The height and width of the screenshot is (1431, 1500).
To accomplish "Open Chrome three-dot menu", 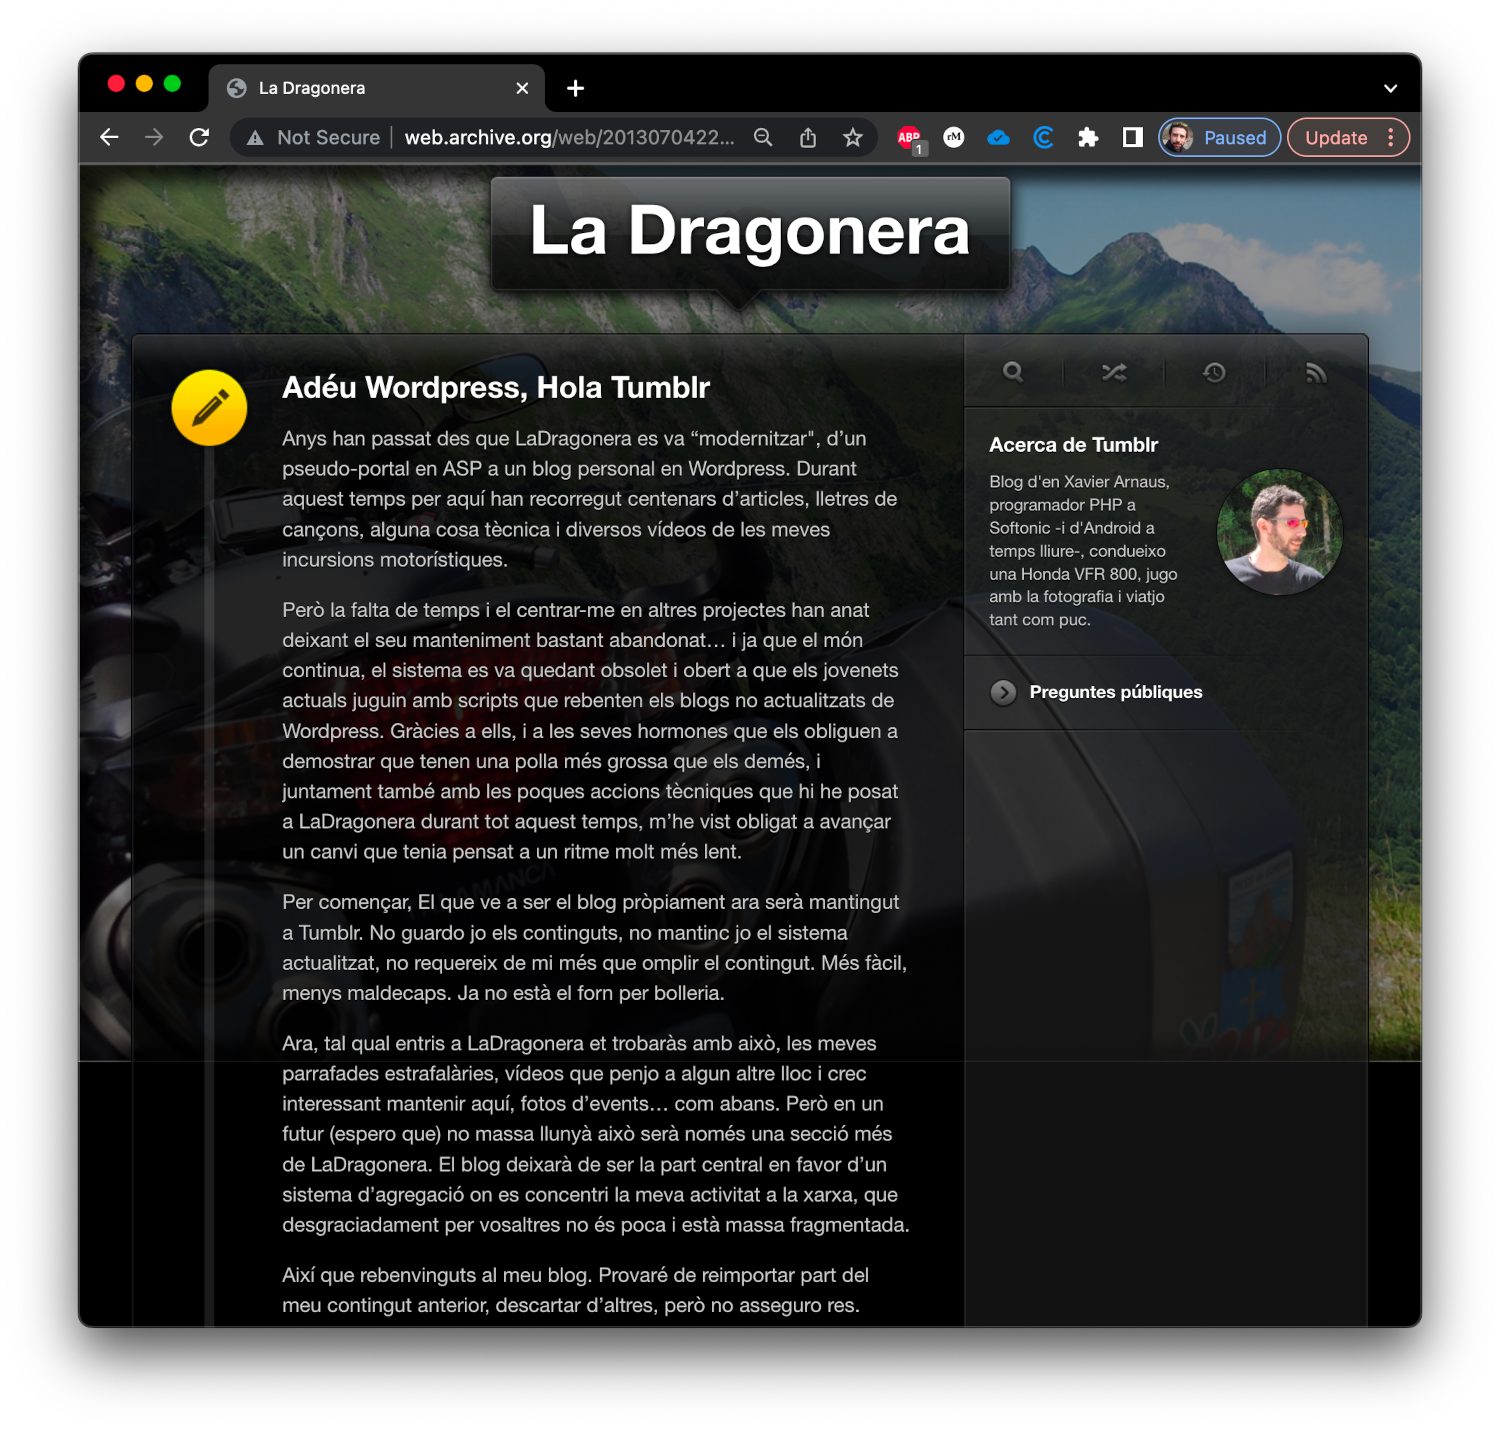I will point(1391,138).
